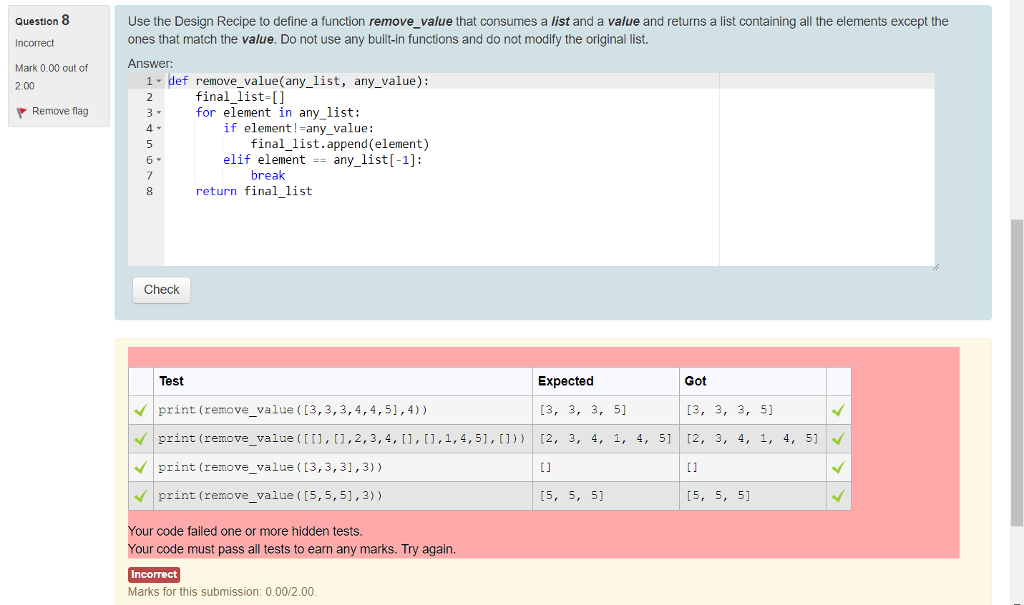This screenshot has width=1024, height=605.
Task: Click test cell 'print(remove_value([5,5,5],3))'
Action: point(270,496)
